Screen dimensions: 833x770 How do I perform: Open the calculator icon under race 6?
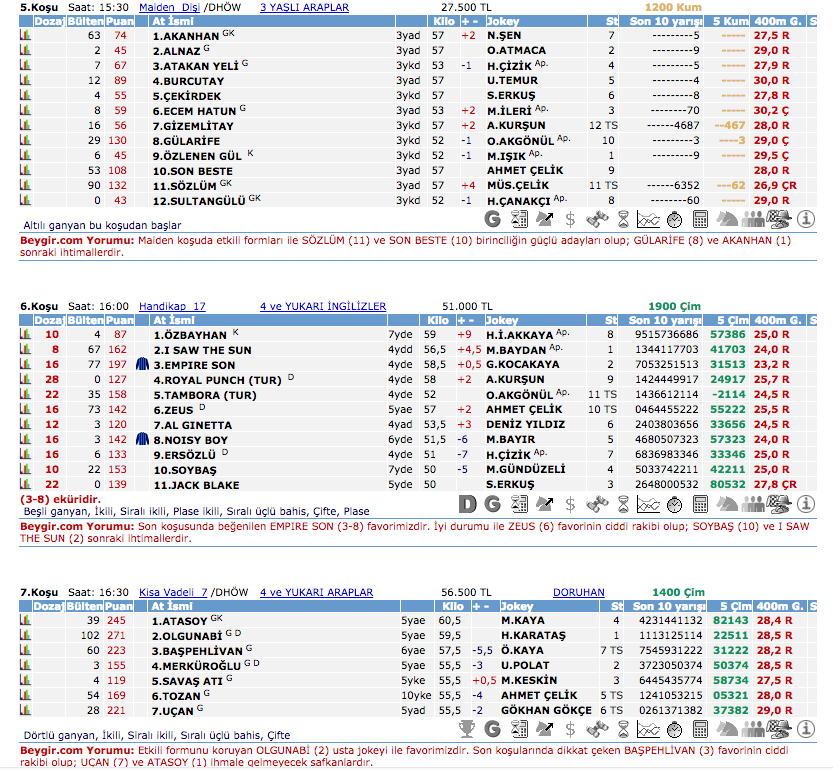(x=699, y=502)
